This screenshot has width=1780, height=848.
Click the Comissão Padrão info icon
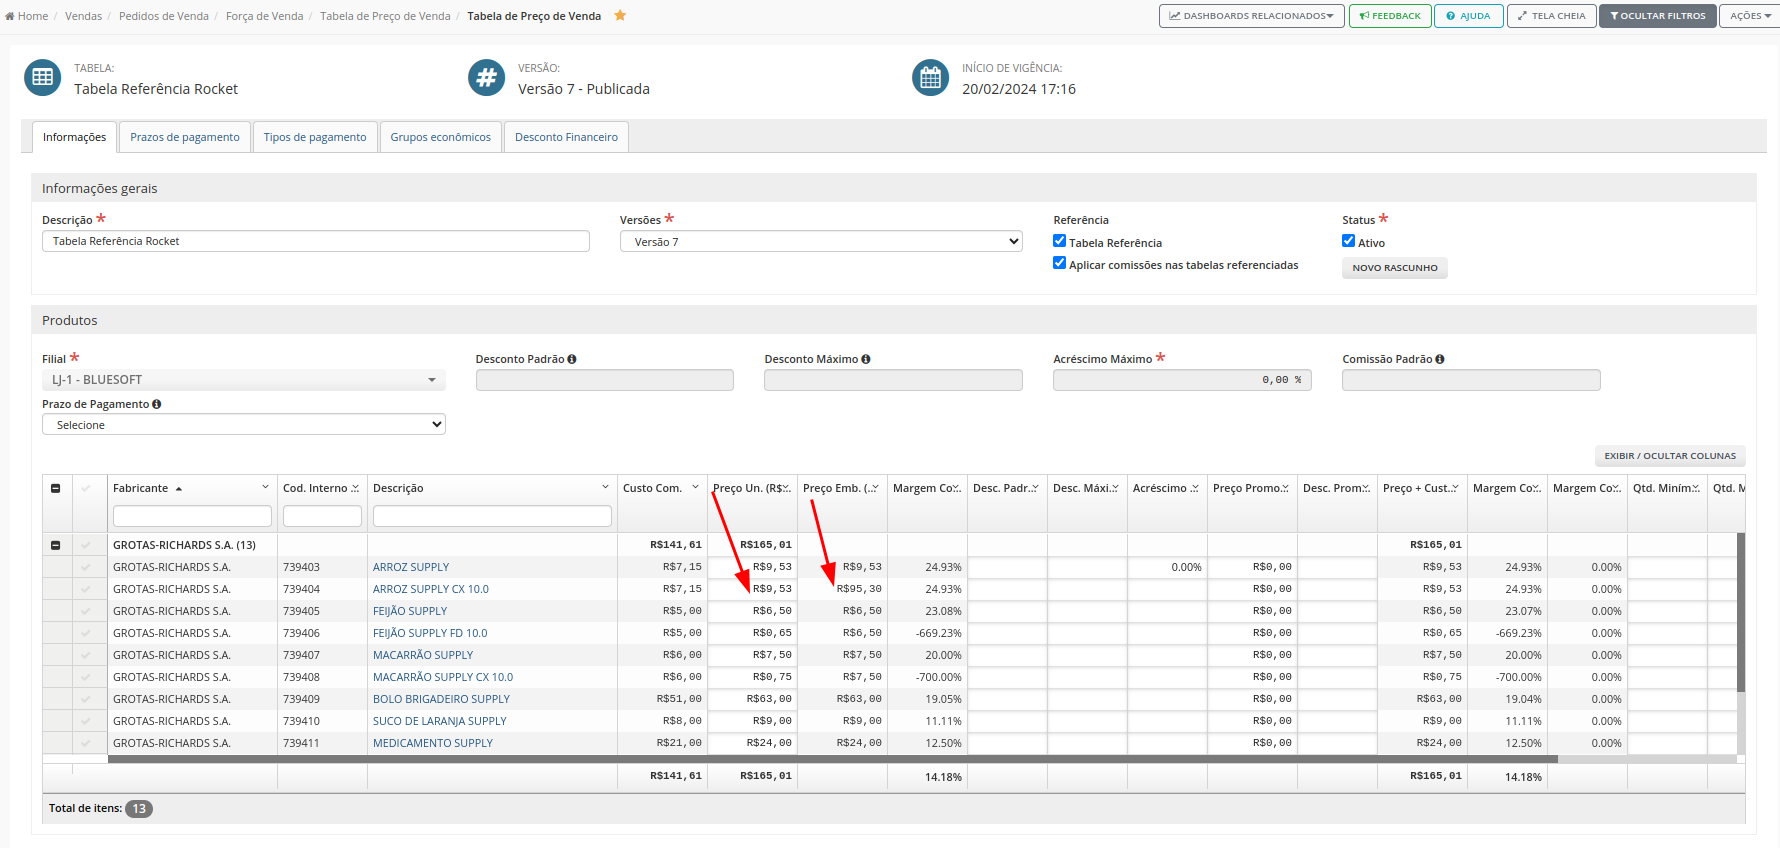(x=1440, y=359)
